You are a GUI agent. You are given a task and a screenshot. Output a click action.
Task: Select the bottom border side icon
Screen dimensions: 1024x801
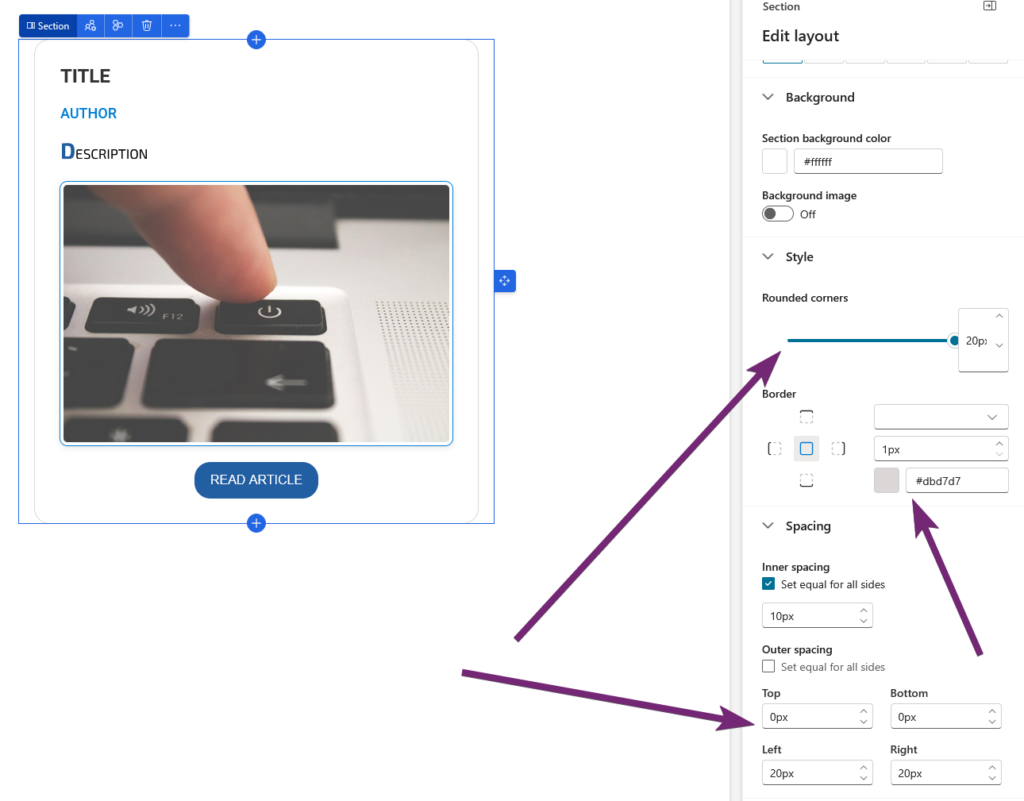(x=806, y=481)
